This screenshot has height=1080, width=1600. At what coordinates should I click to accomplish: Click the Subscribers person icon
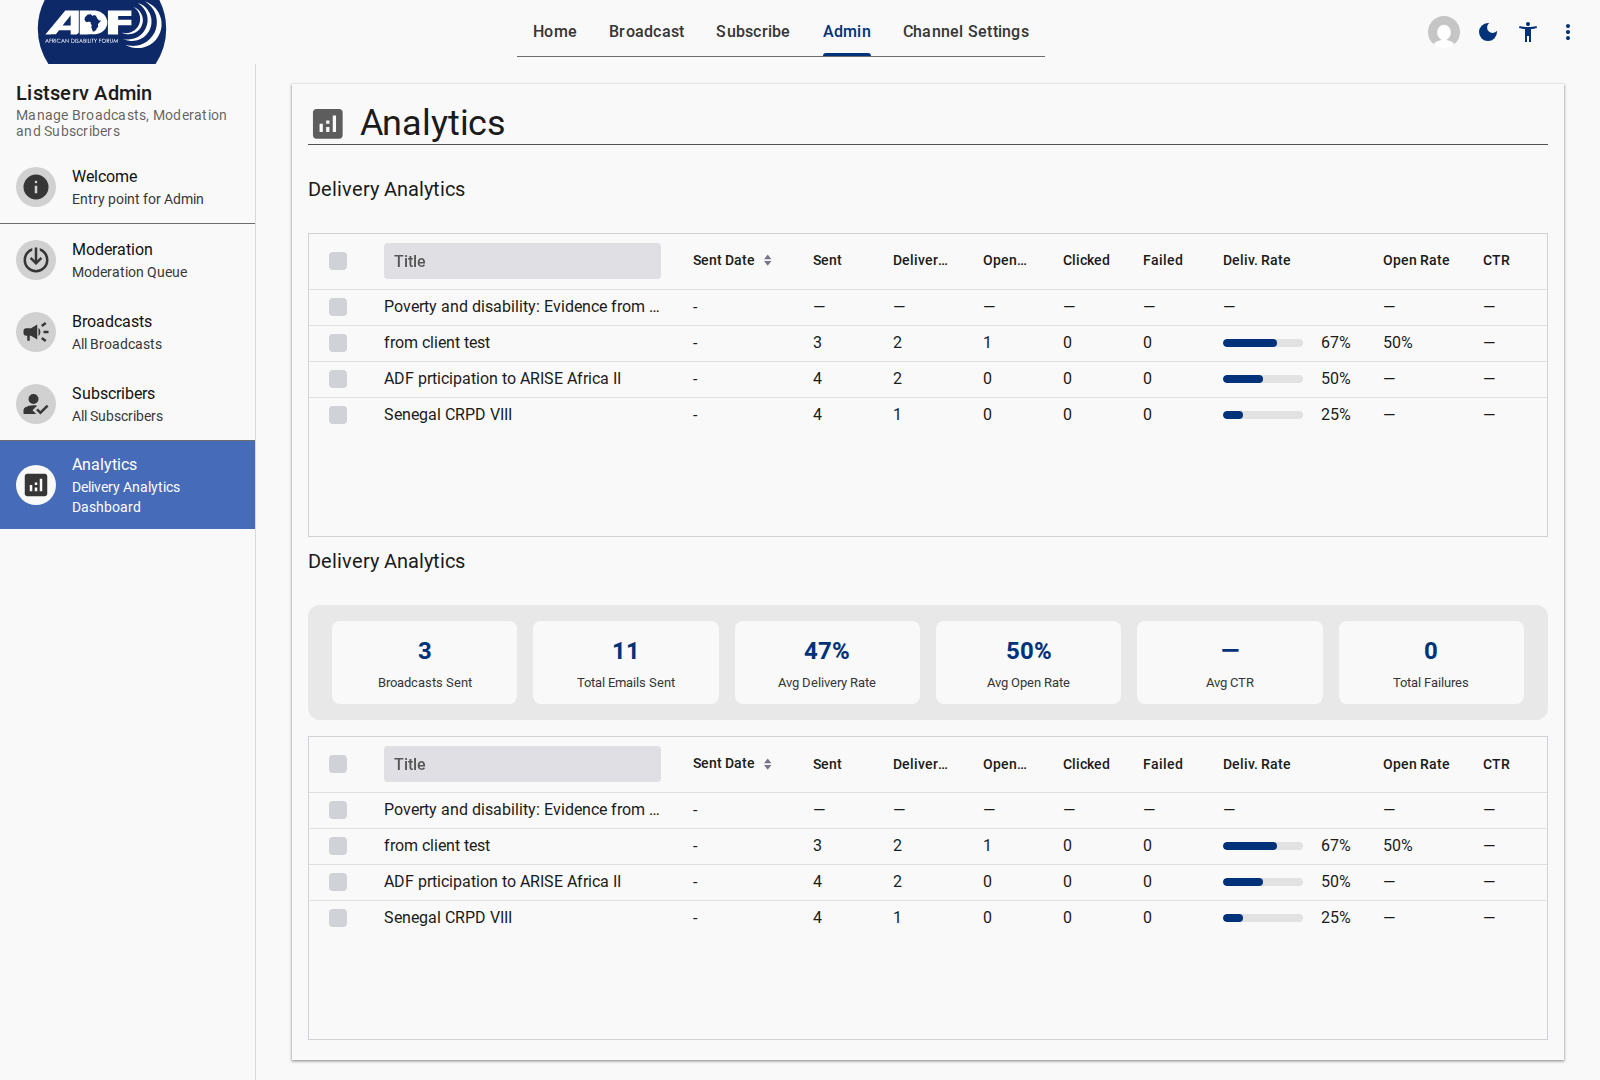coord(36,404)
